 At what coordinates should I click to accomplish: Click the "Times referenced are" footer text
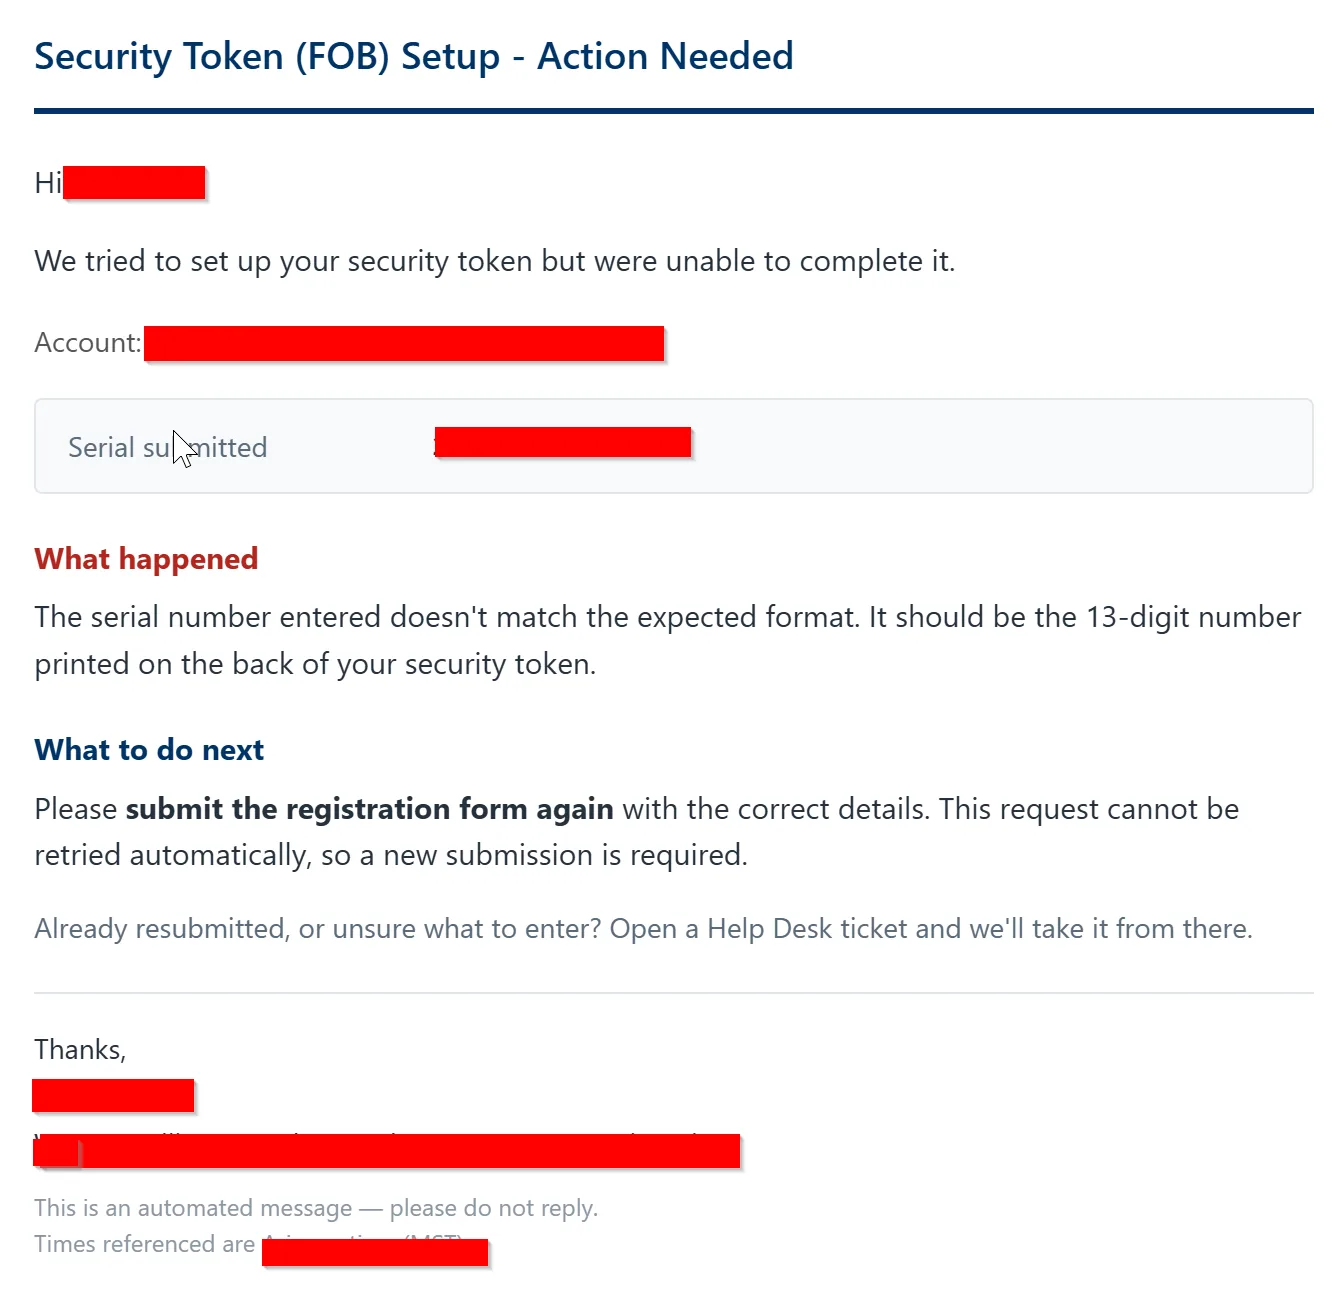click(x=145, y=1244)
